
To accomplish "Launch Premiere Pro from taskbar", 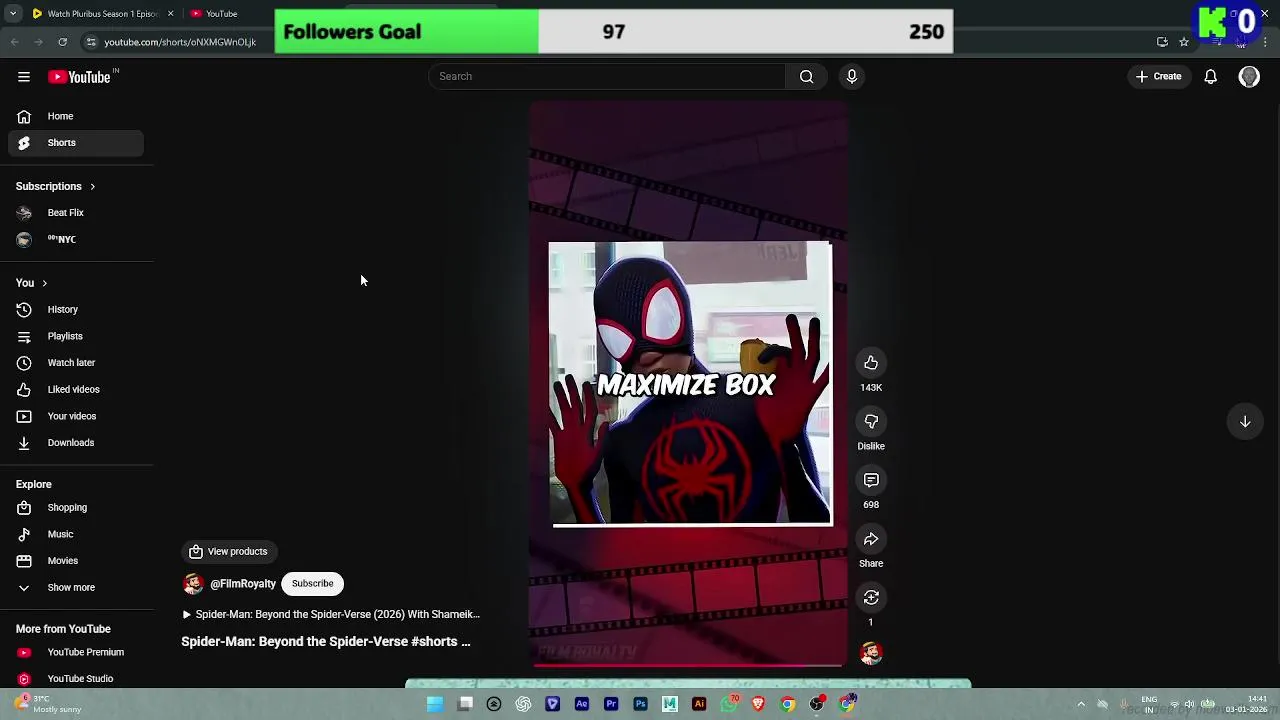I will pyautogui.click(x=611, y=704).
